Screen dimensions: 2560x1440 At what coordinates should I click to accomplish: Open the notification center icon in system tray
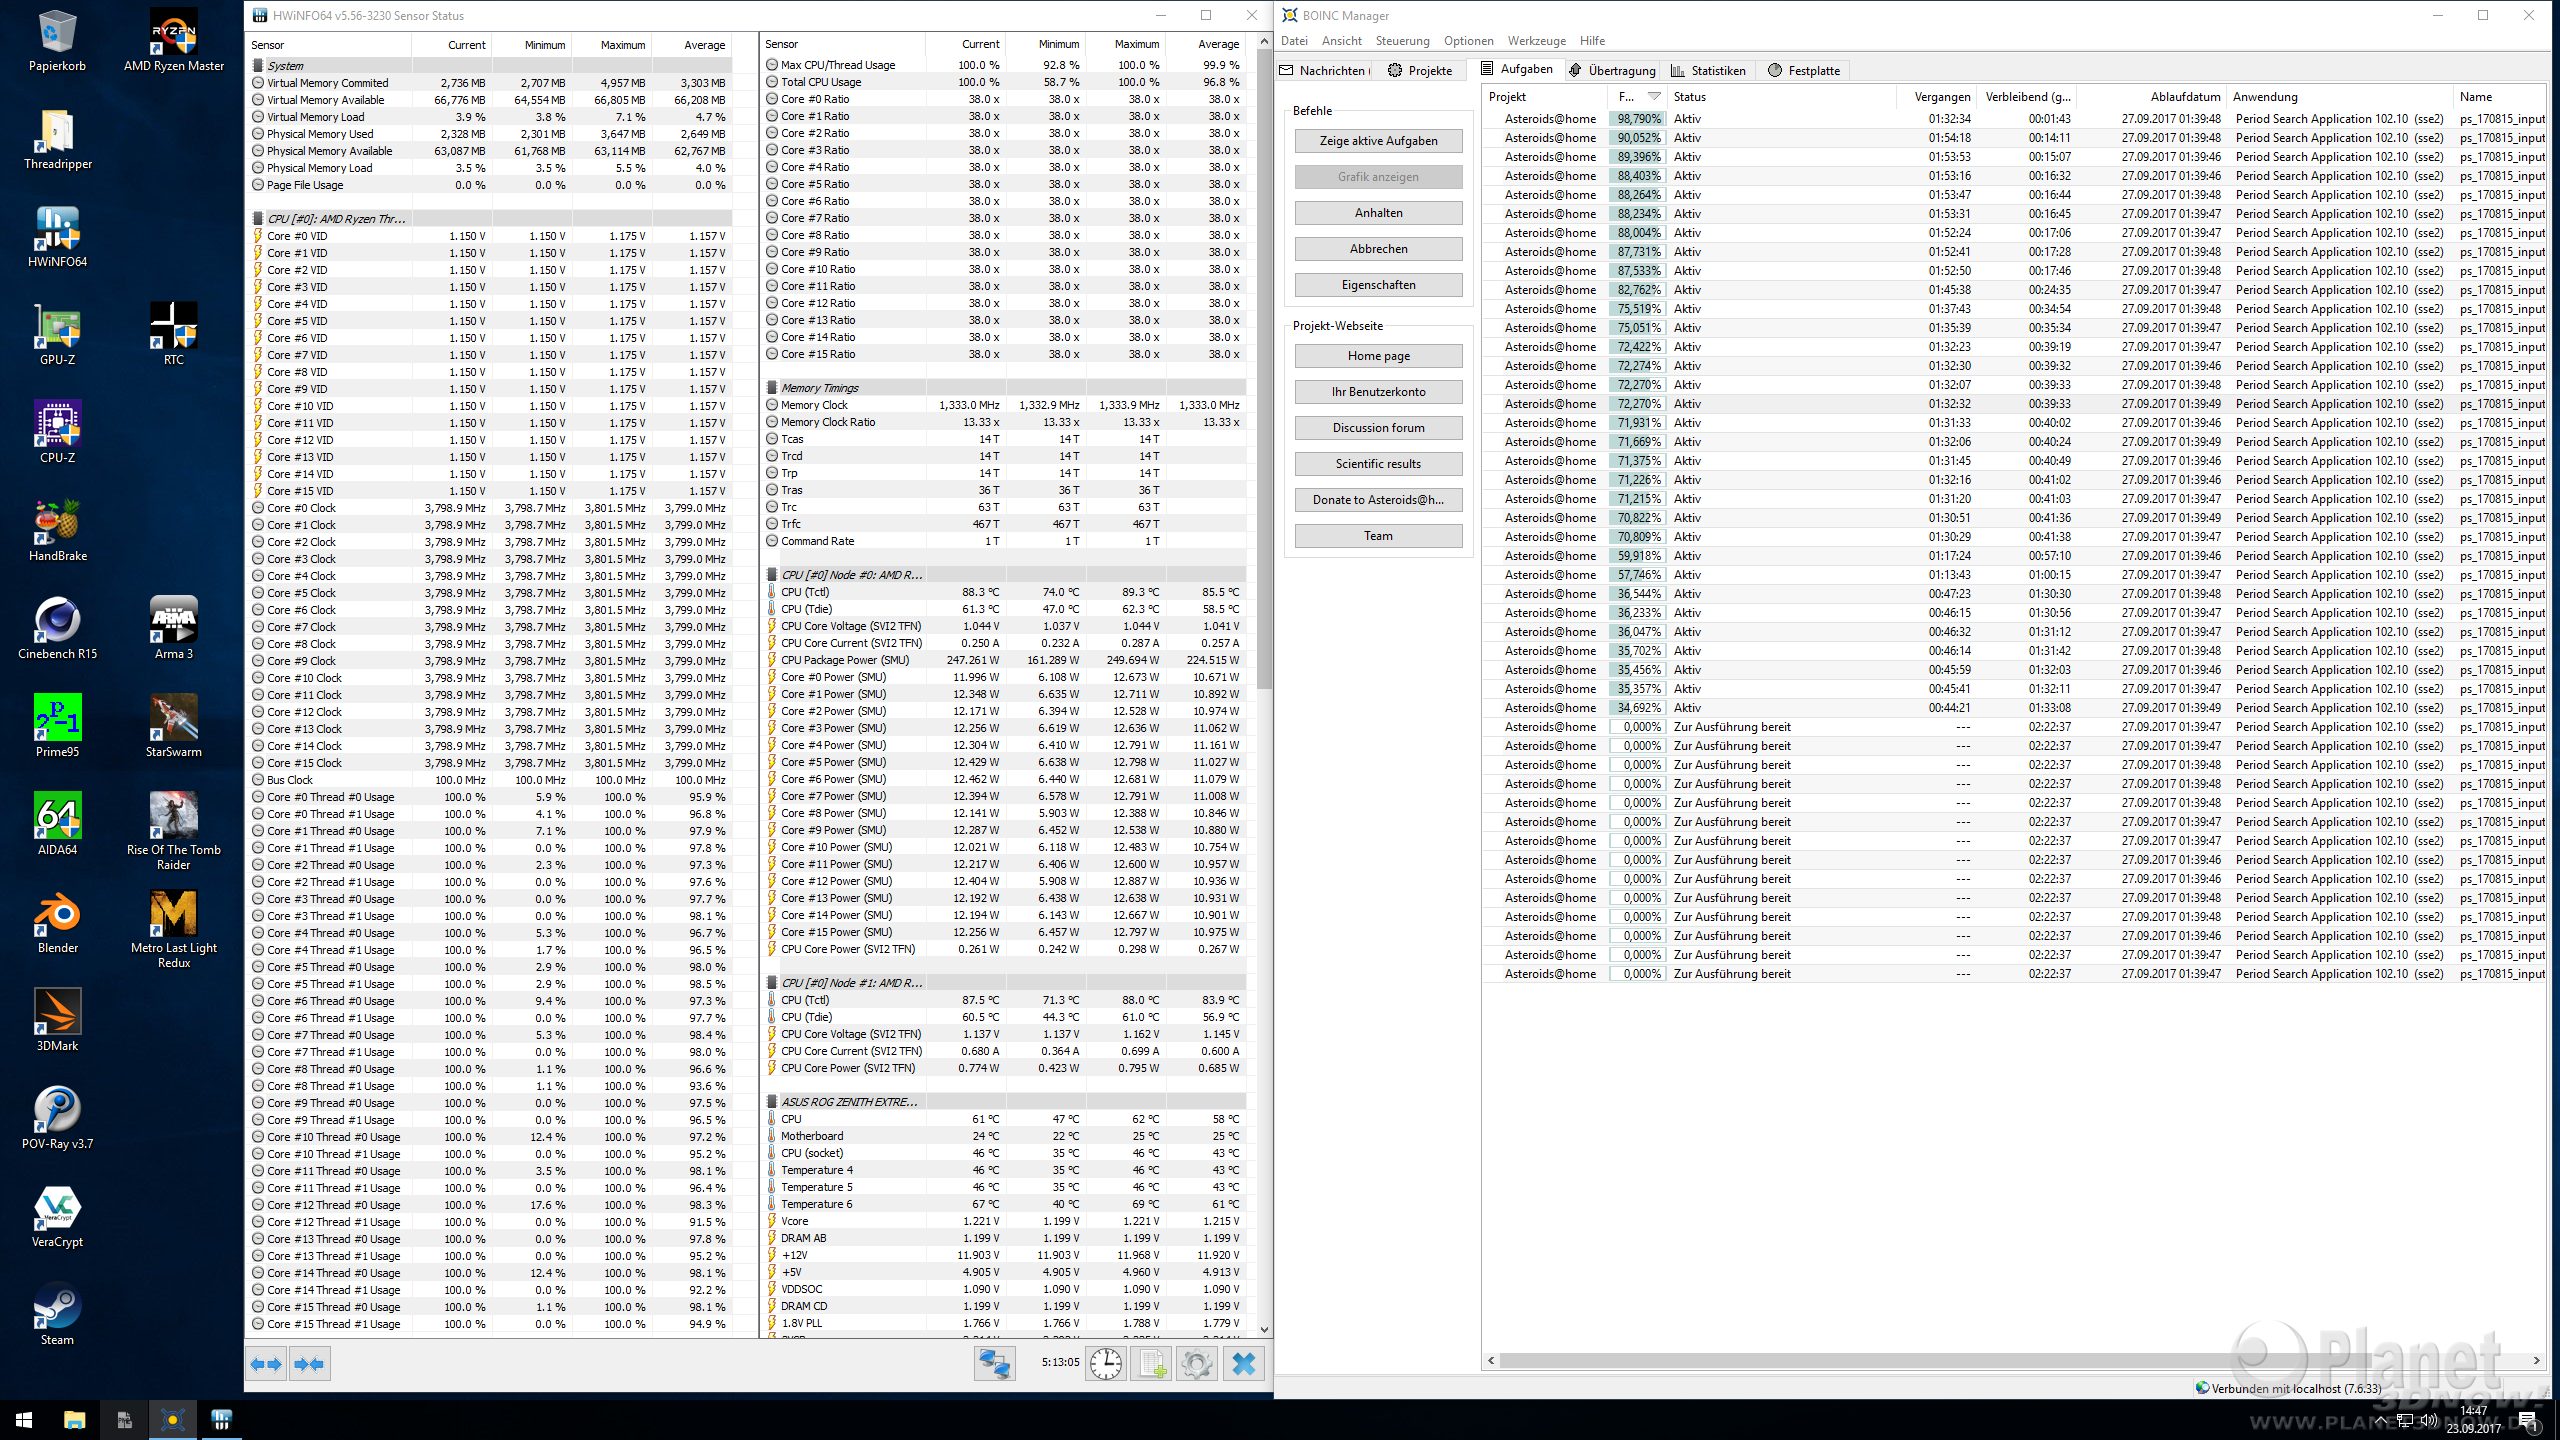click(x=2526, y=1420)
